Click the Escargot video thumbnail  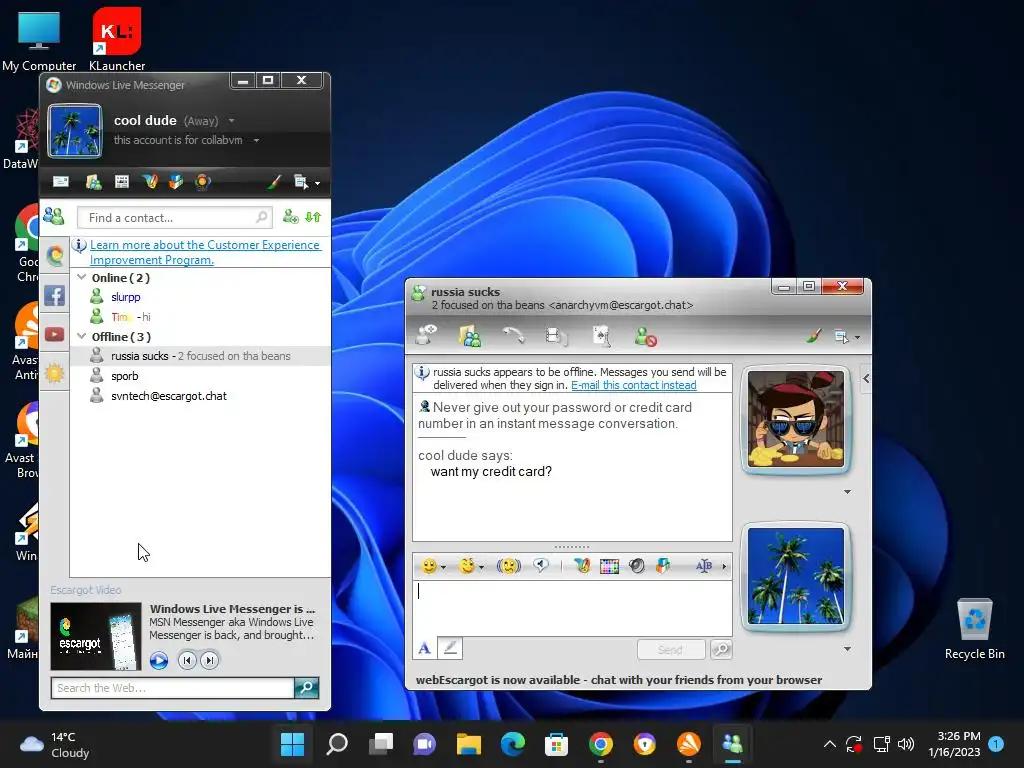[x=96, y=636]
